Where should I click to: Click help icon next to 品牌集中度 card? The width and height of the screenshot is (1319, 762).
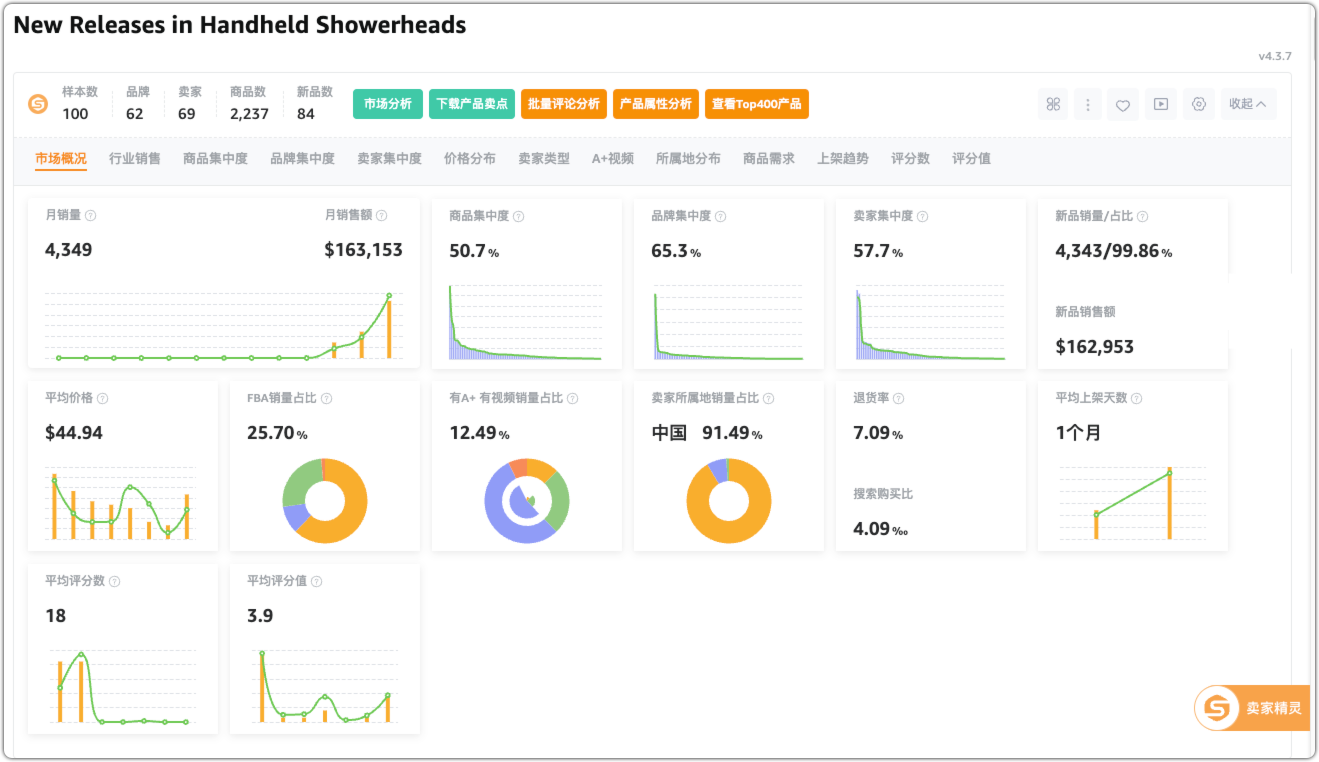pyautogui.click(x=721, y=216)
